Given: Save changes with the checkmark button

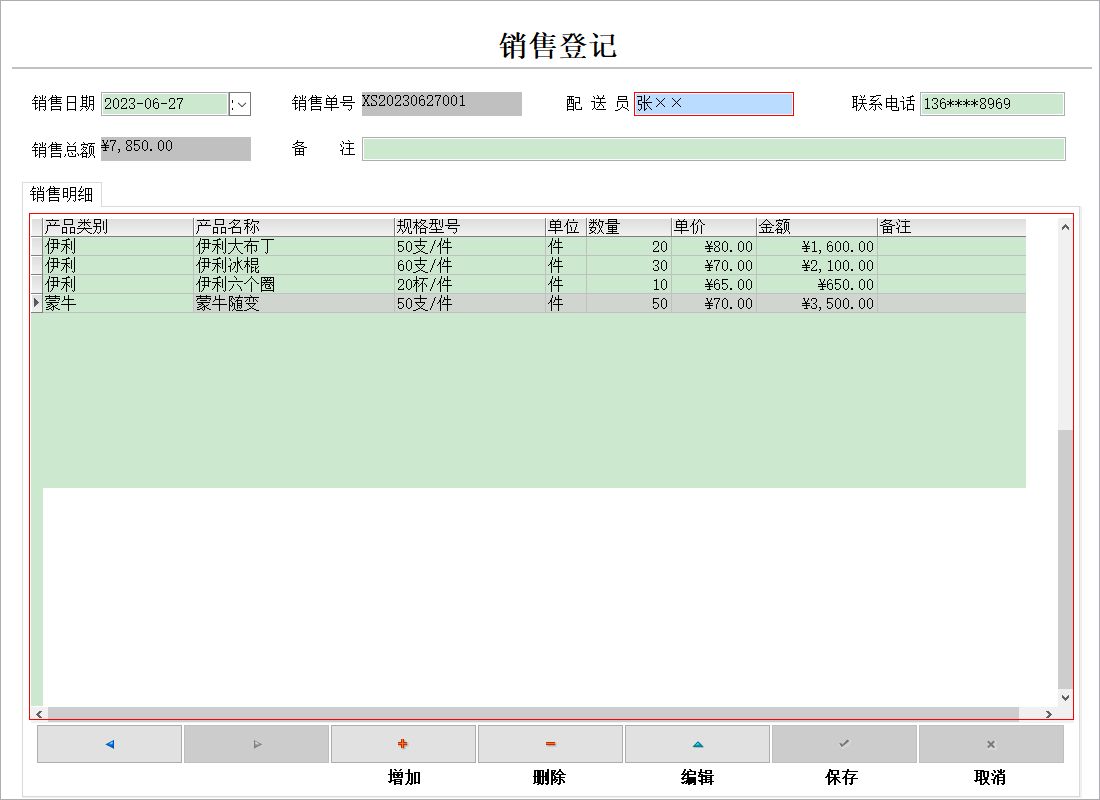Looking at the screenshot, I should coord(845,744).
